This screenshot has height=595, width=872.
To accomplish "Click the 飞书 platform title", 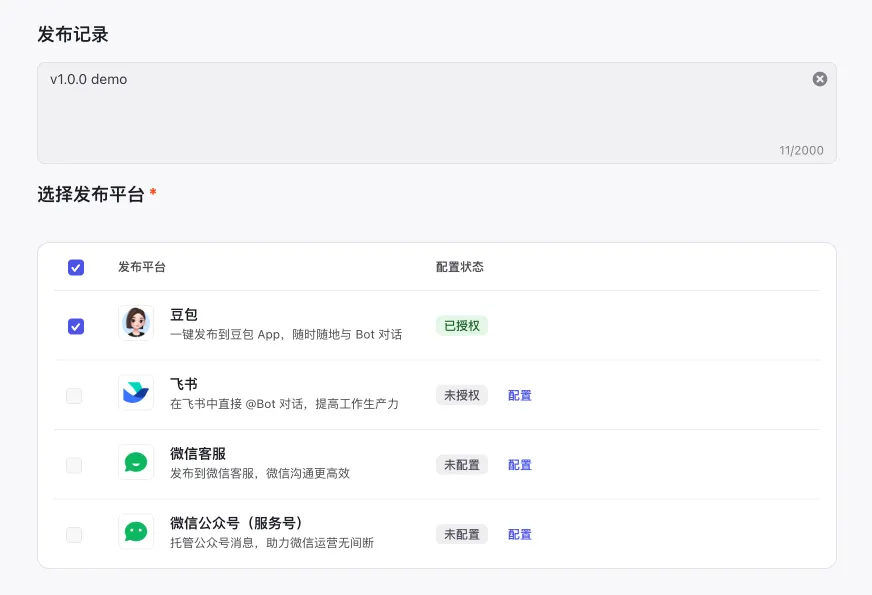I will (184, 384).
